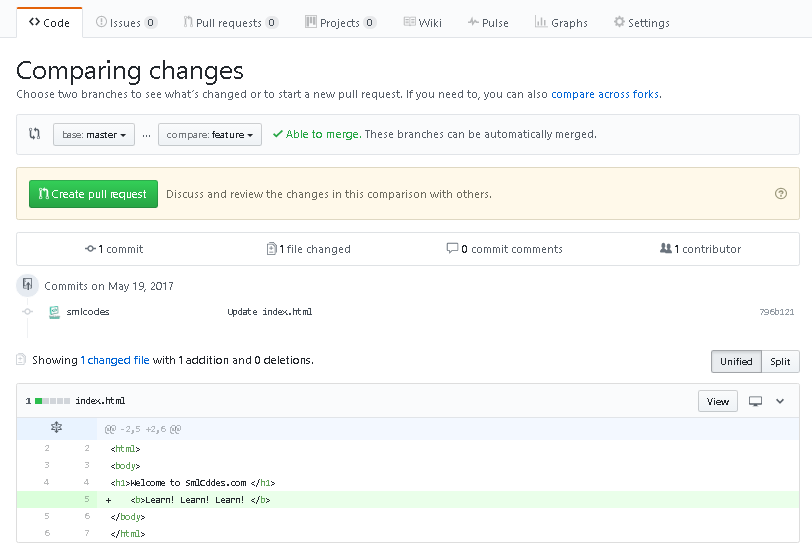
Task: Switch to Split diff view
Action: pos(780,362)
